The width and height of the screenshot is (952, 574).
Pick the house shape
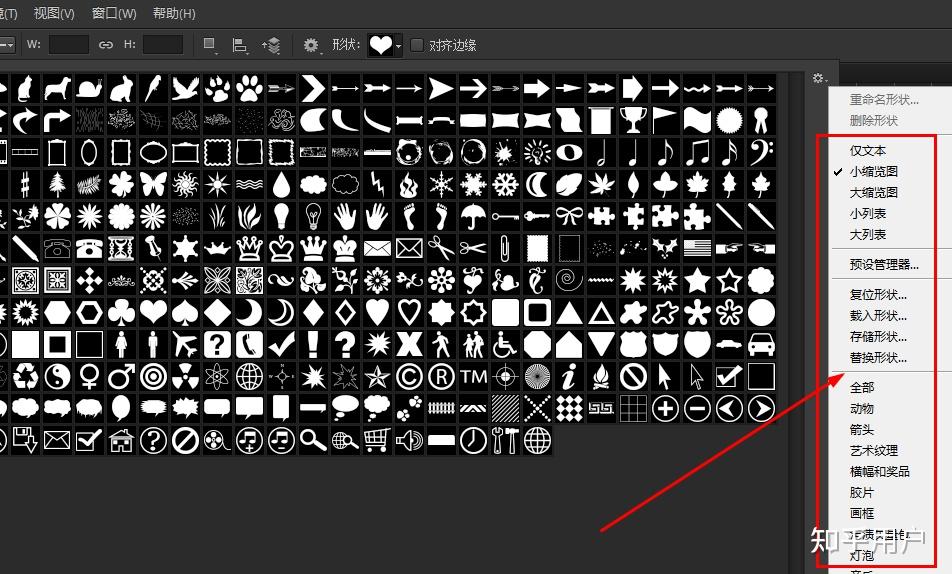point(121,440)
